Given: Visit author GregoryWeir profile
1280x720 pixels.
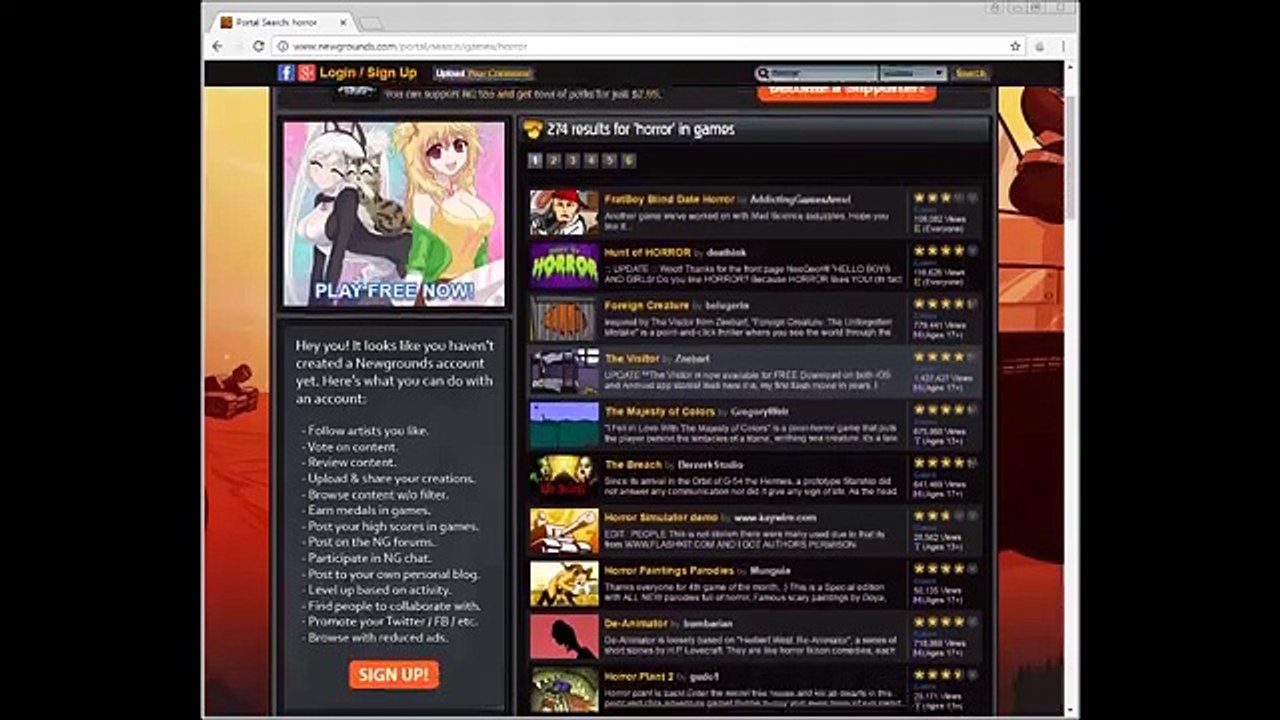Looking at the screenshot, I should pyautogui.click(x=760, y=412).
